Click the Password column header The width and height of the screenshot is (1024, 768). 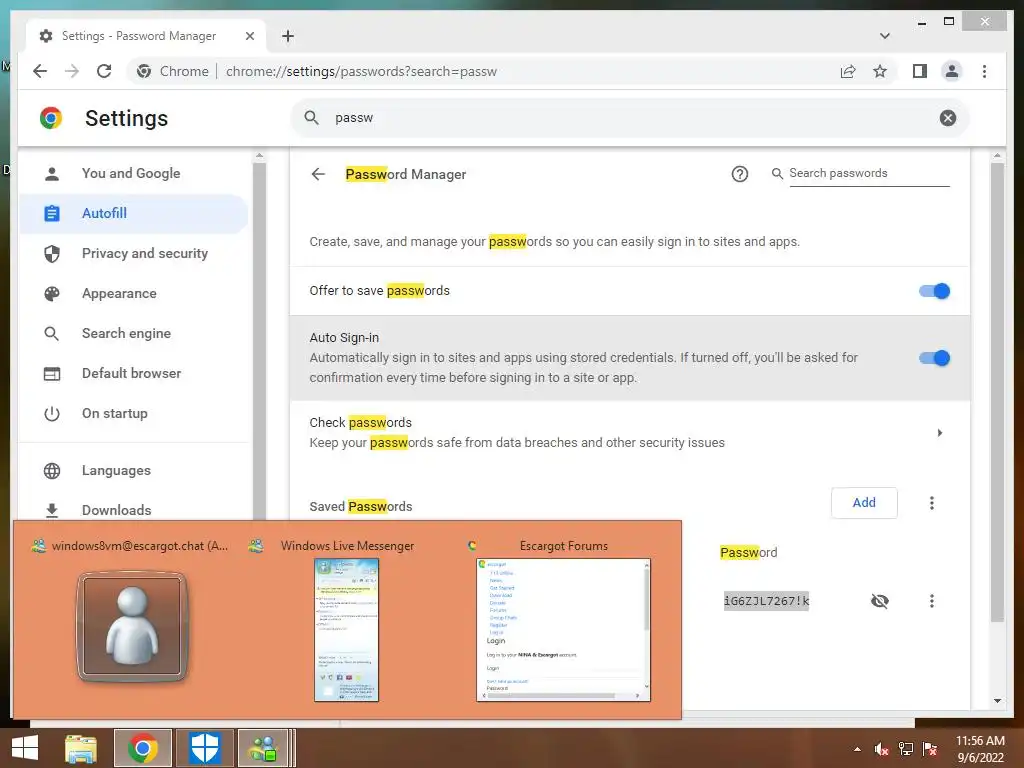748,552
